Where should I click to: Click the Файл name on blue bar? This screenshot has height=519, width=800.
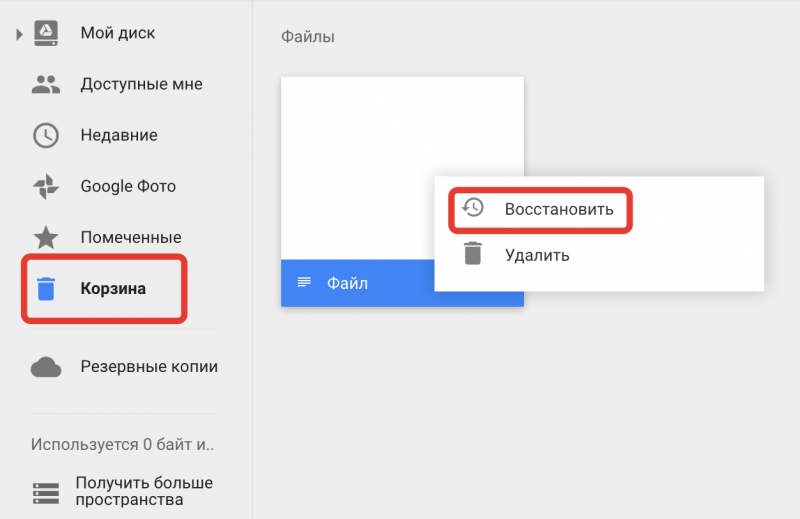[347, 284]
